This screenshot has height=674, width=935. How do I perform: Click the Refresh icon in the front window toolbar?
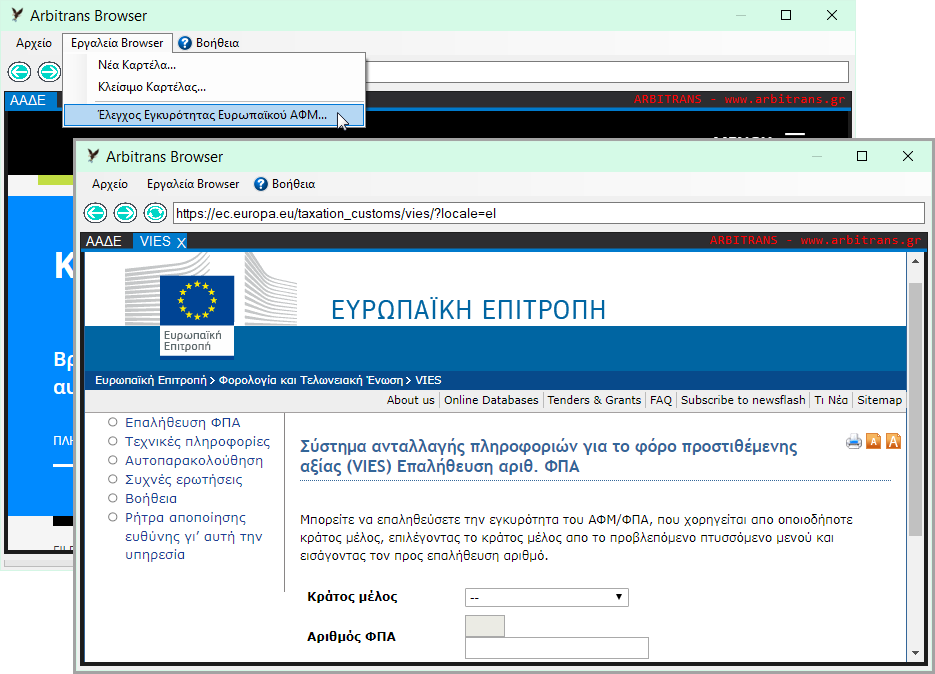click(155, 213)
